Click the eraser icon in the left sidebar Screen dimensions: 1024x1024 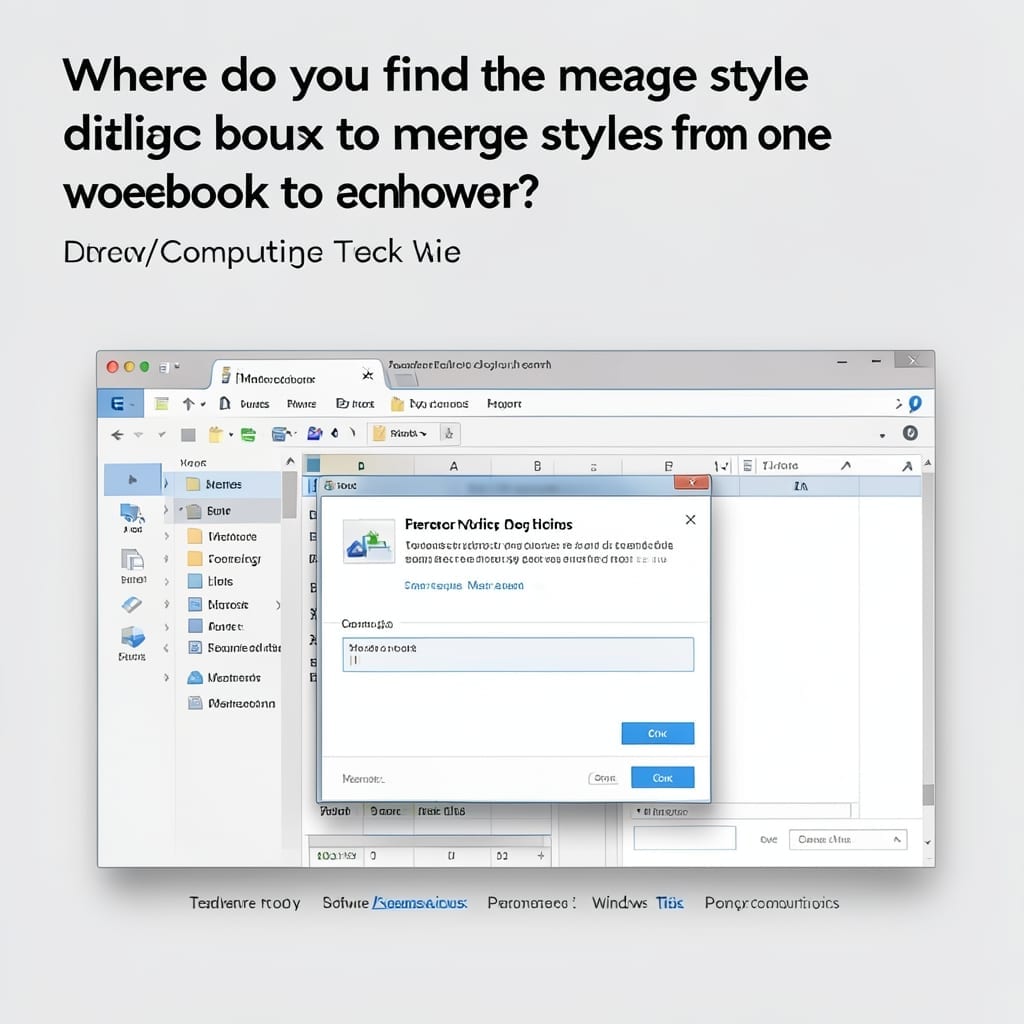[132, 605]
